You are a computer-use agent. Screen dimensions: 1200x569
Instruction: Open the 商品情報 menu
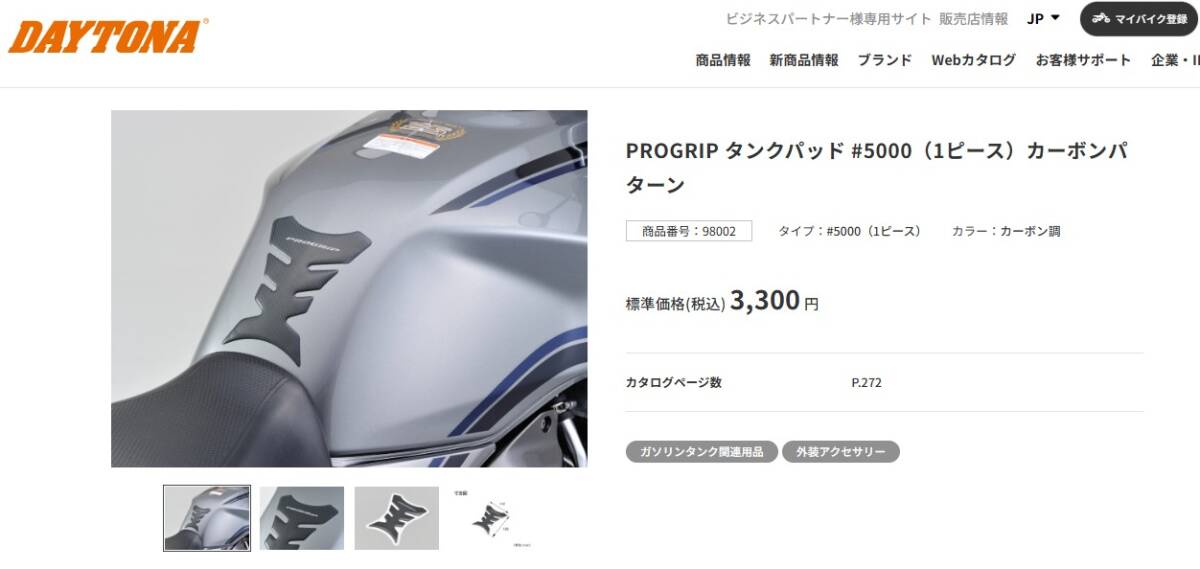(x=723, y=60)
